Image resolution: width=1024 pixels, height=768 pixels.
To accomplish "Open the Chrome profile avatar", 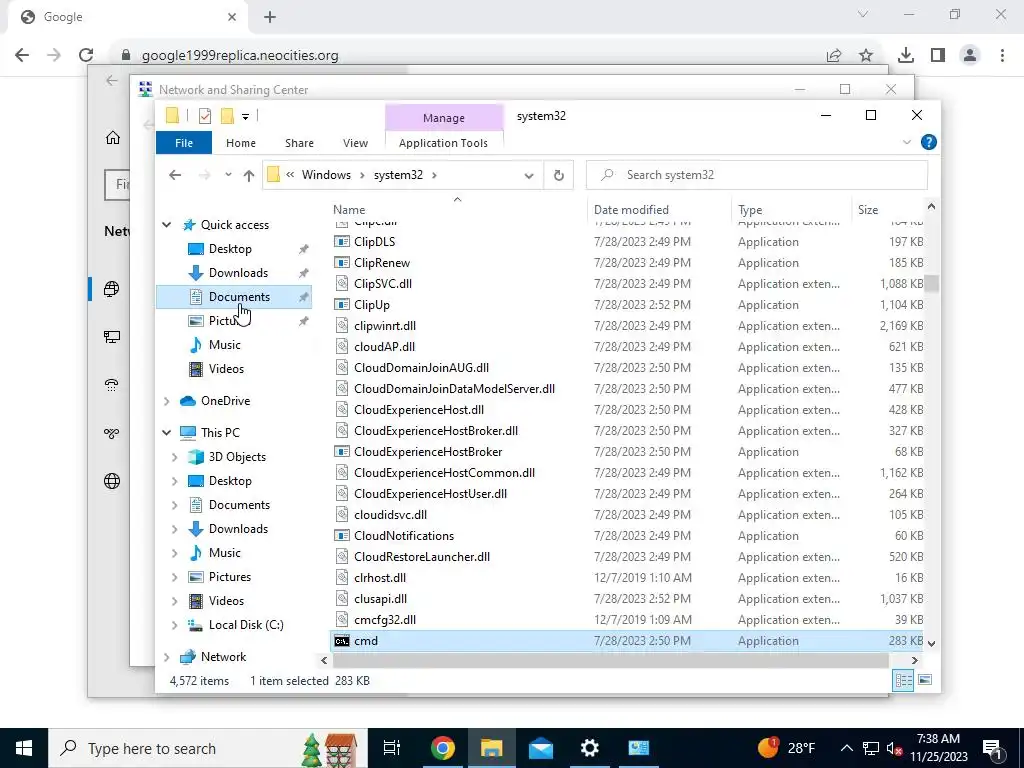I will point(970,56).
